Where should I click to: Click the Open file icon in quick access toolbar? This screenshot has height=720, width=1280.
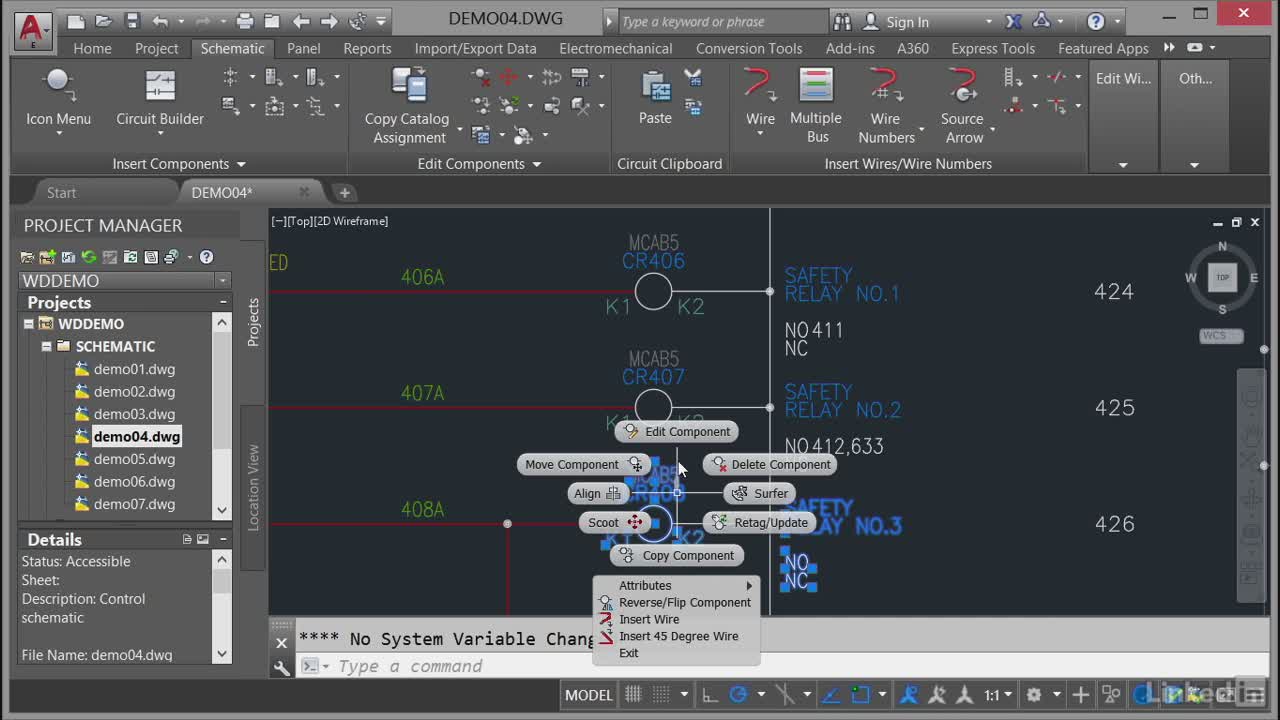(104, 21)
